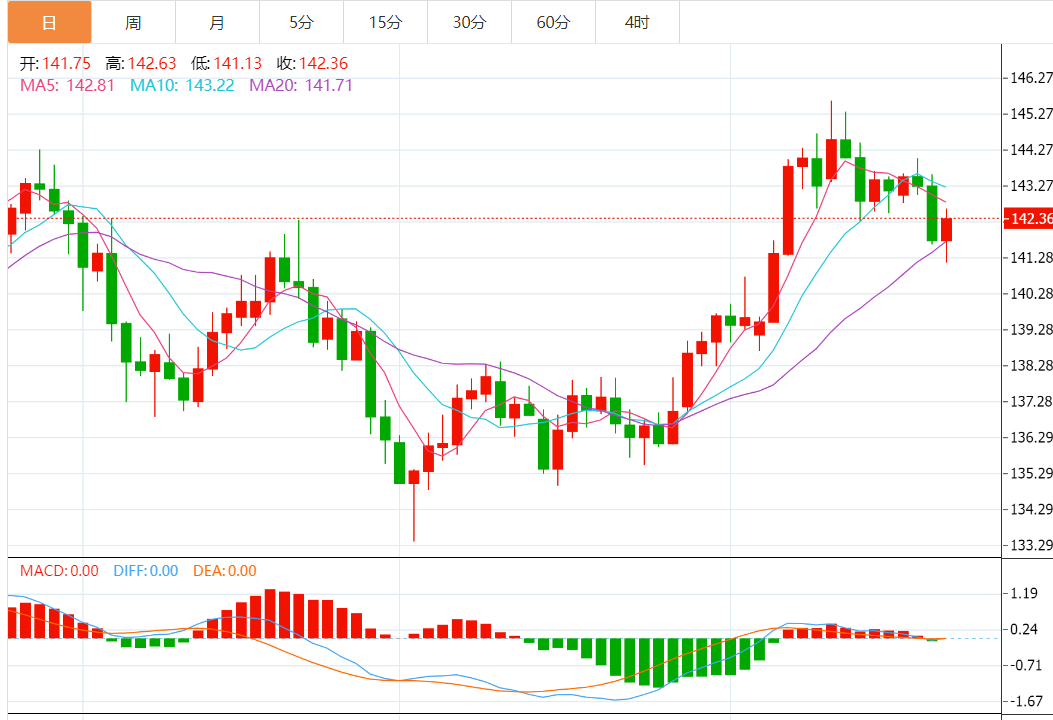Click the 140.28 price axis label
This screenshot has height=720, width=1053.
1031,294
